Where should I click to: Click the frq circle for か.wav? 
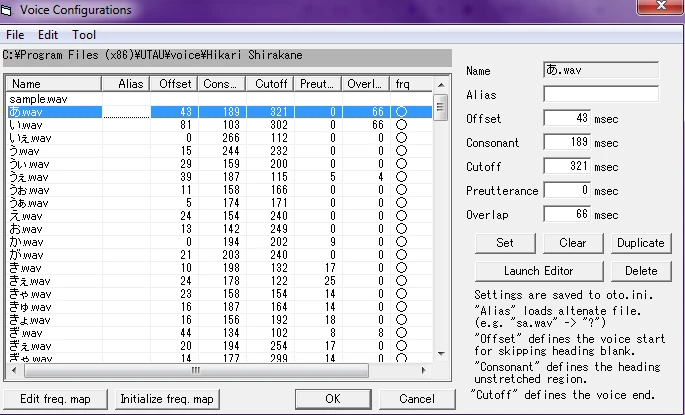pyautogui.click(x=401, y=242)
